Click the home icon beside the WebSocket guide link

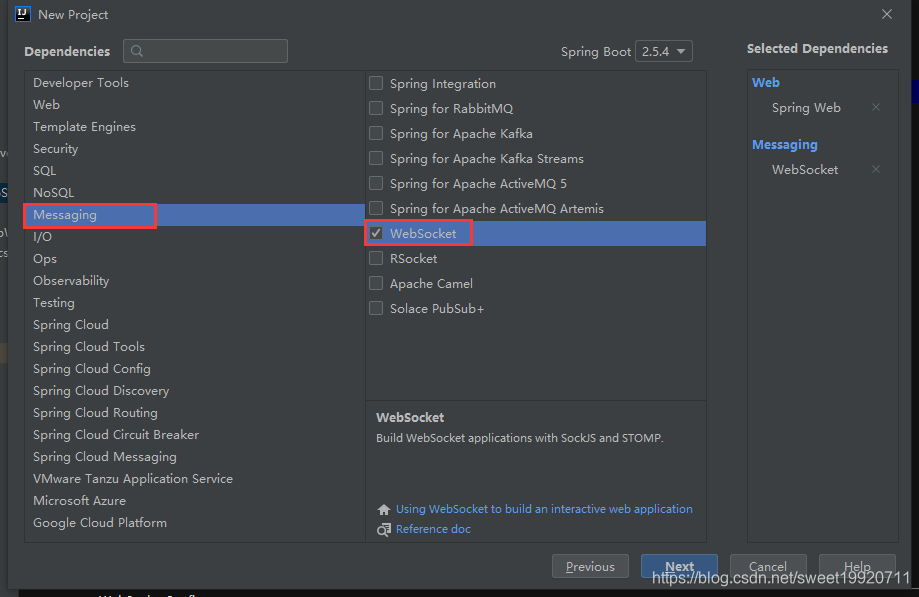(x=384, y=509)
